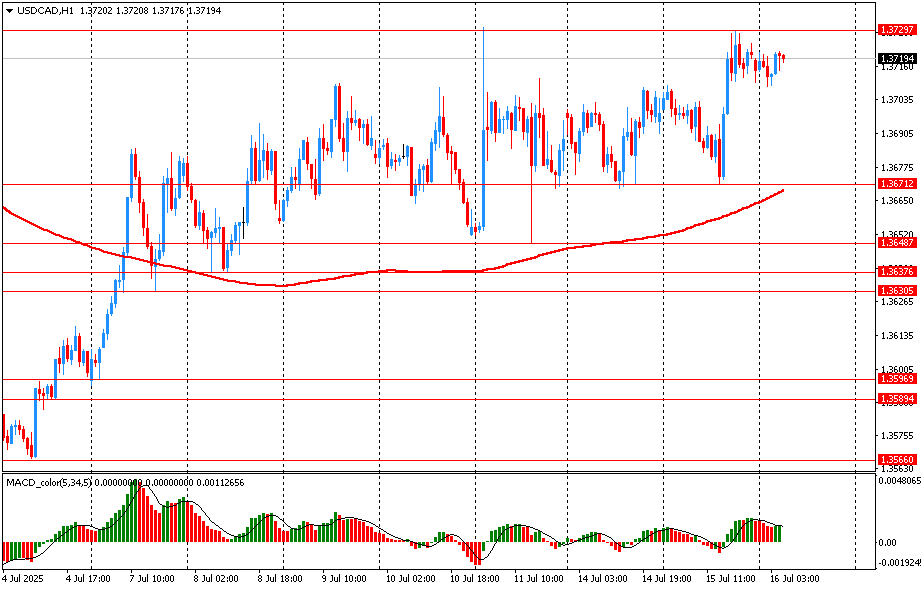Click the 1.36487 price level label
921x590 pixels.
click(x=897, y=243)
